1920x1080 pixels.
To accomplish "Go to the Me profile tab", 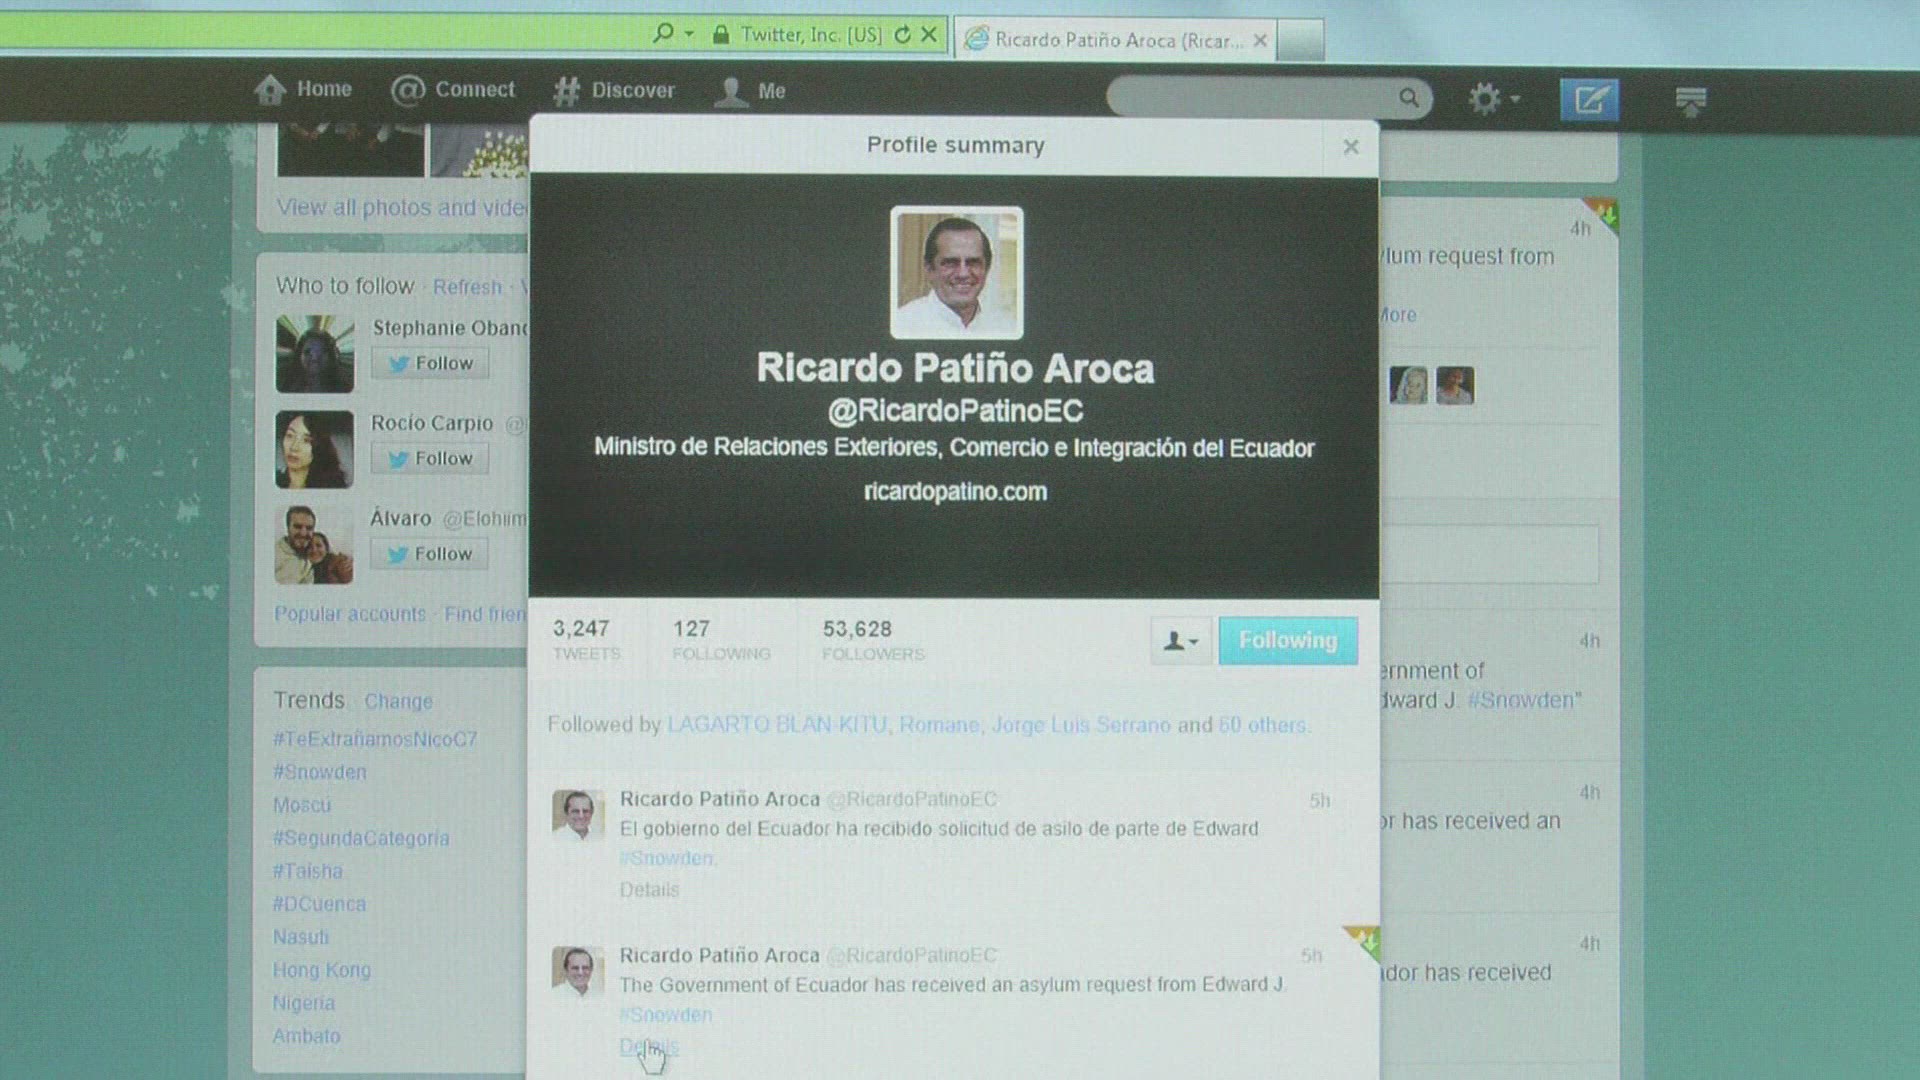I will click(x=750, y=91).
